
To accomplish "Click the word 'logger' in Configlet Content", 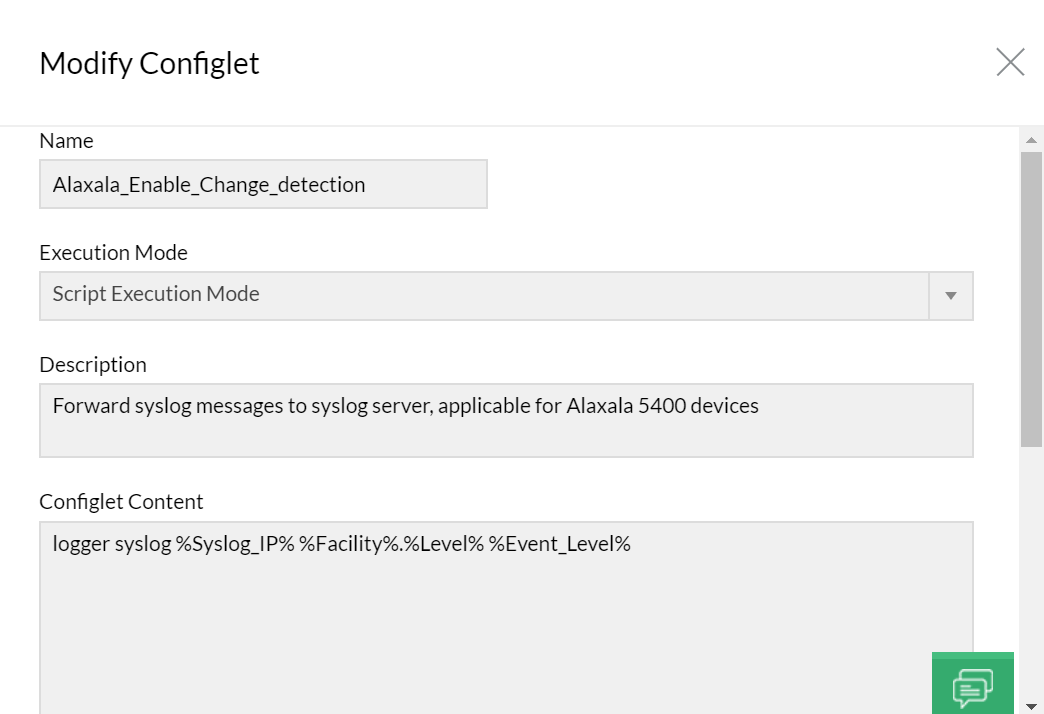I will coord(81,545).
